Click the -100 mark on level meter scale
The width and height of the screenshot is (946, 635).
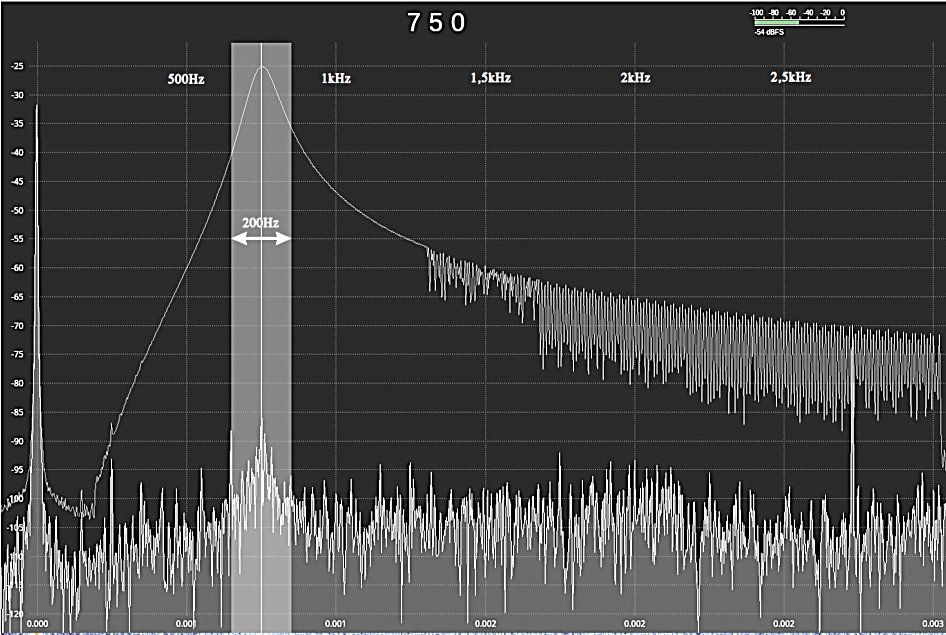[757, 13]
